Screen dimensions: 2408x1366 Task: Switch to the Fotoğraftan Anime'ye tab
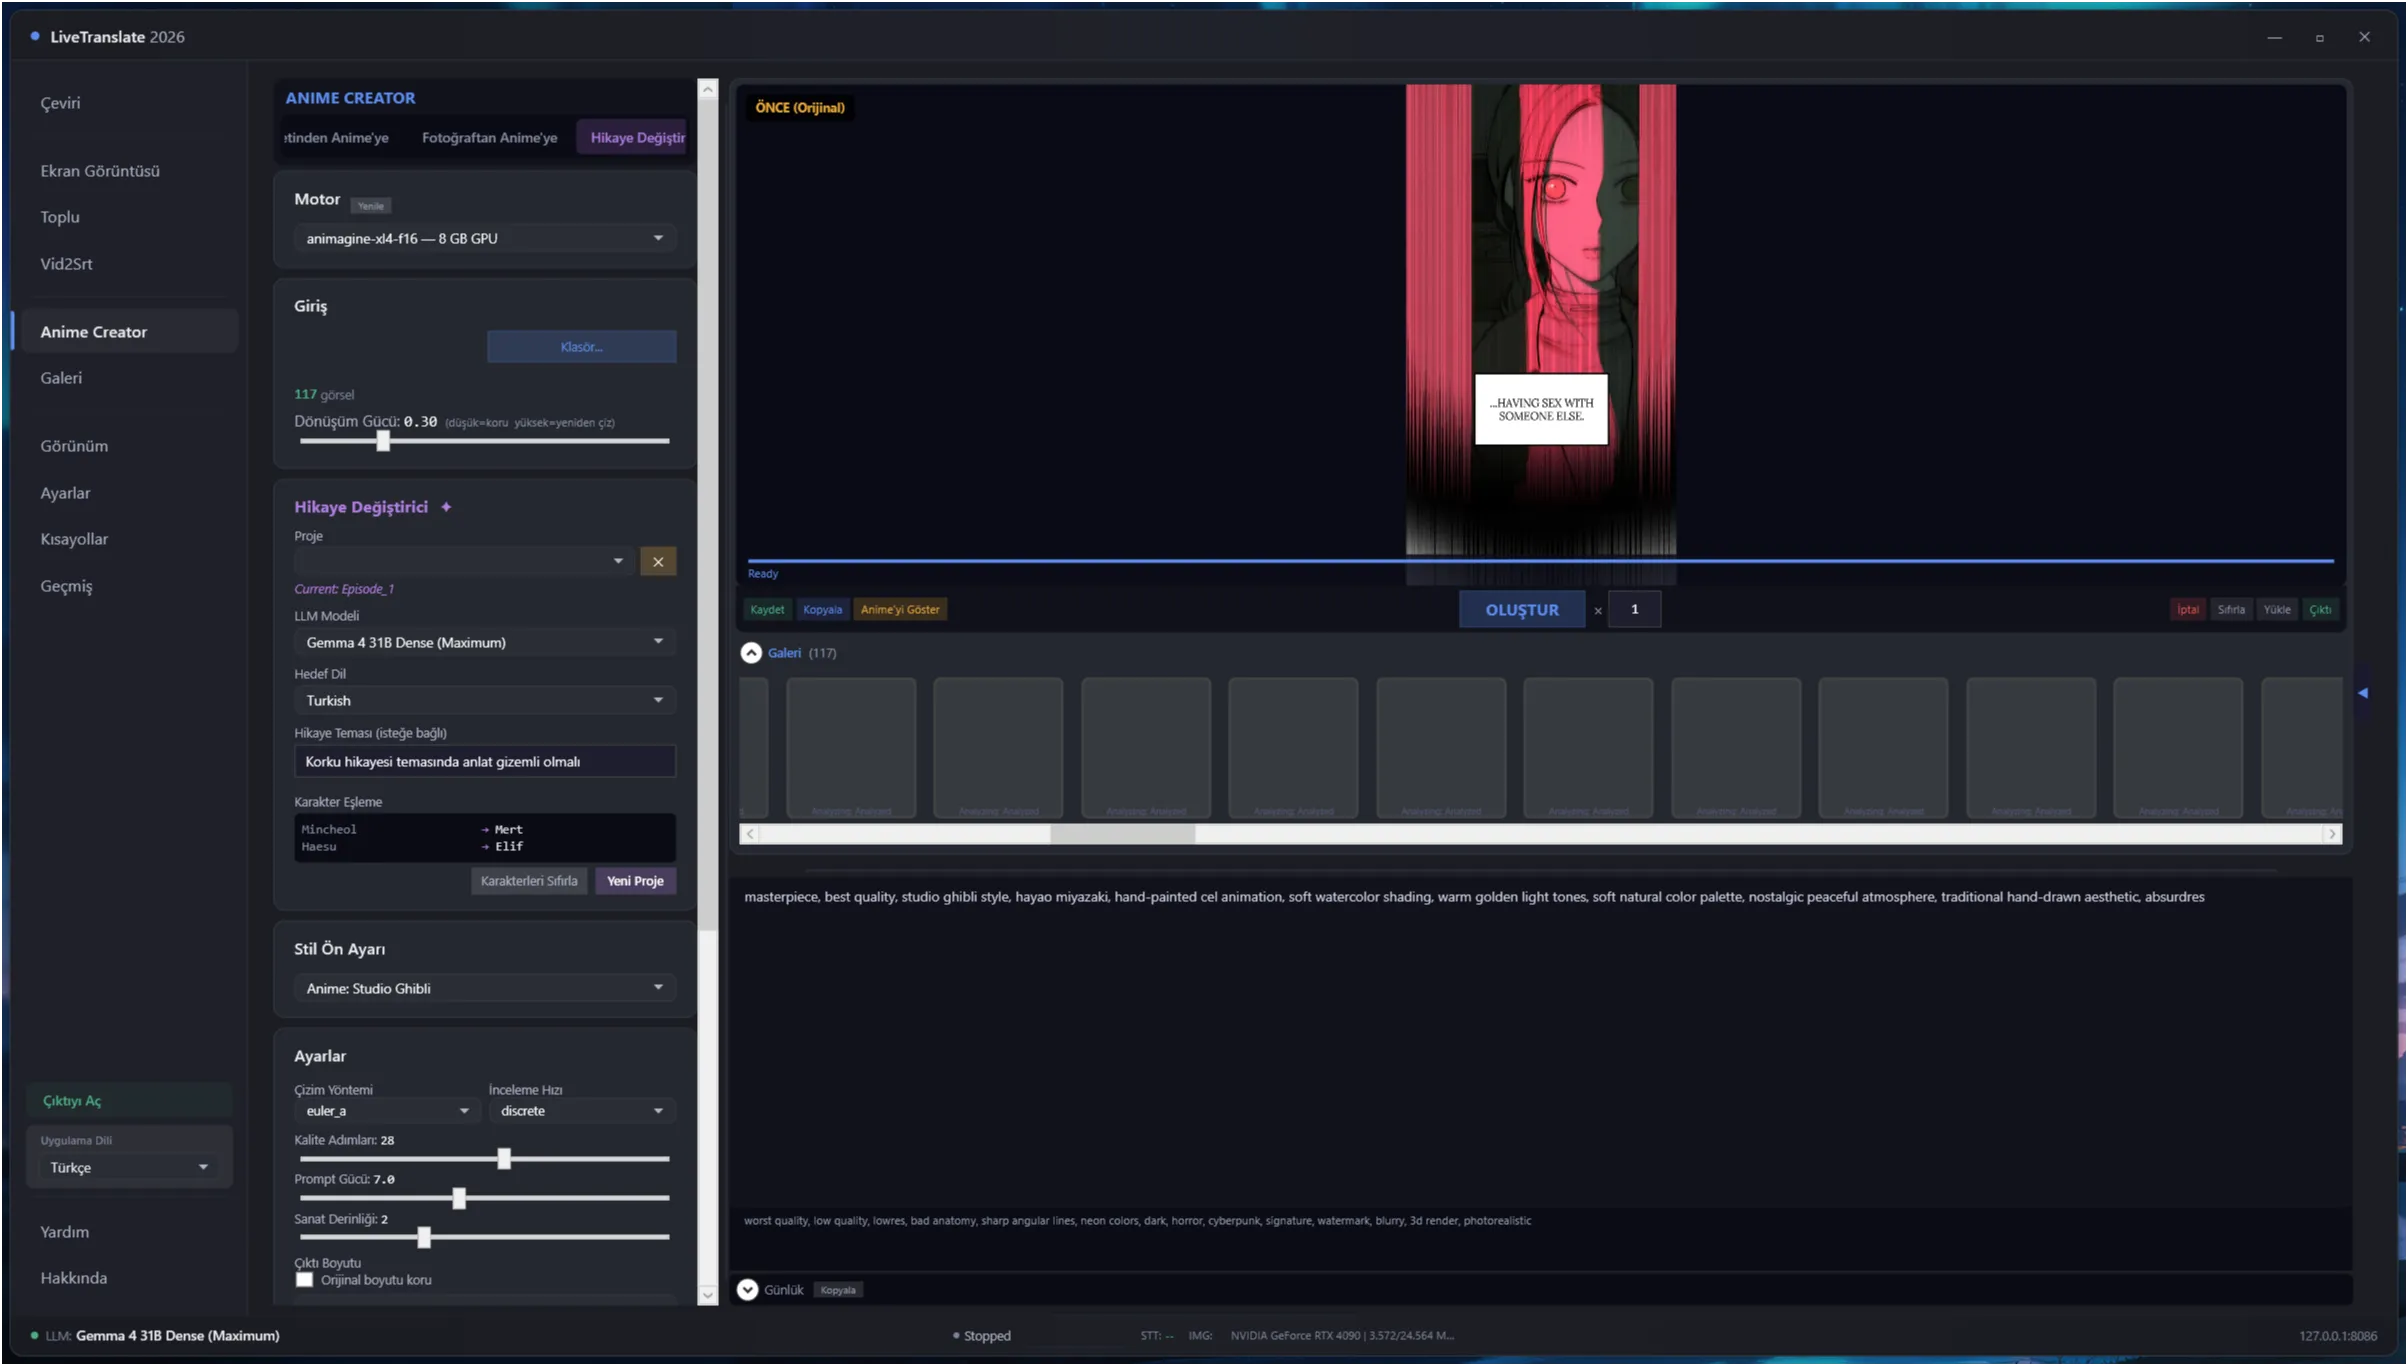(x=489, y=138)
